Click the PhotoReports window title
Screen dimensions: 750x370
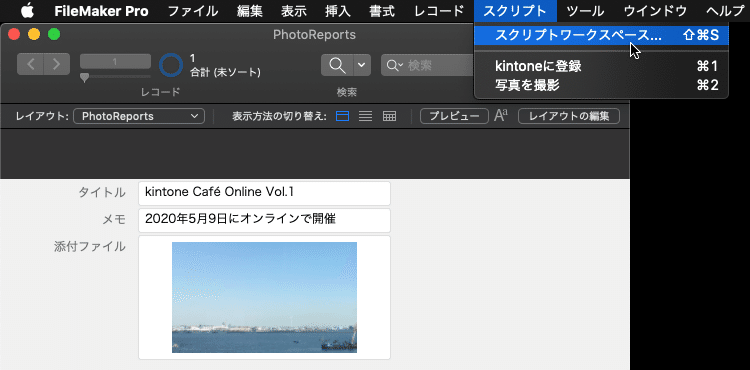coord(314,35)
